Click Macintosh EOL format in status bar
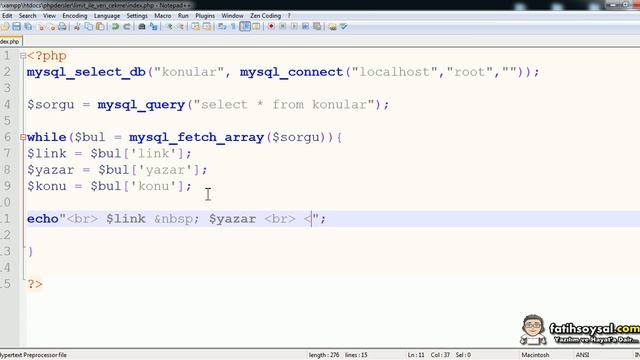640x360 pixels. [535, 355]
